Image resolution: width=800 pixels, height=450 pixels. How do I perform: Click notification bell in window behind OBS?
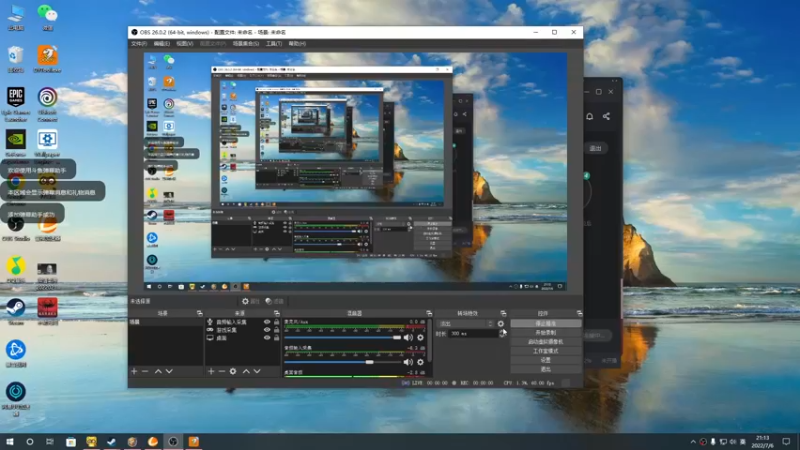click(x=589, y=116)
